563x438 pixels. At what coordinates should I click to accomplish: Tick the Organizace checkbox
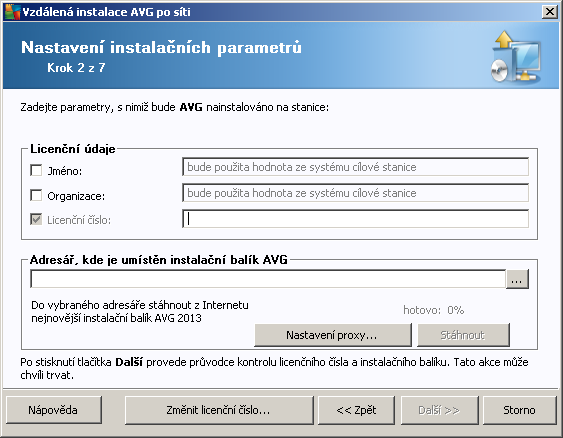tap(36, 196)
